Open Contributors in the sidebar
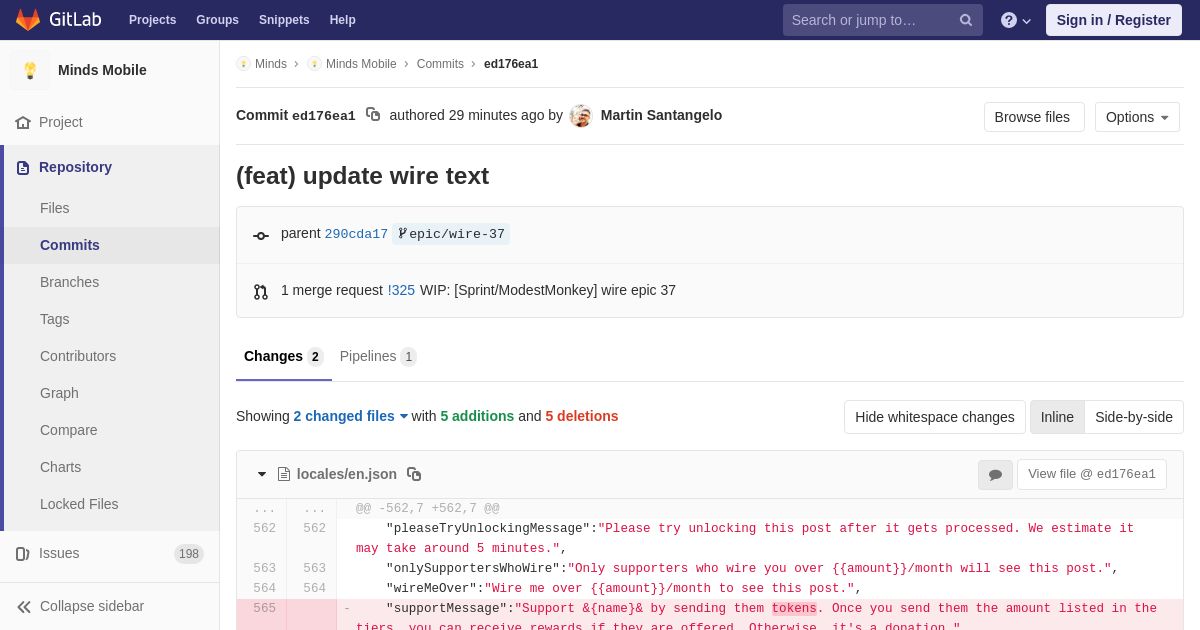1200x630 pixels. click(x=112, y=356)
